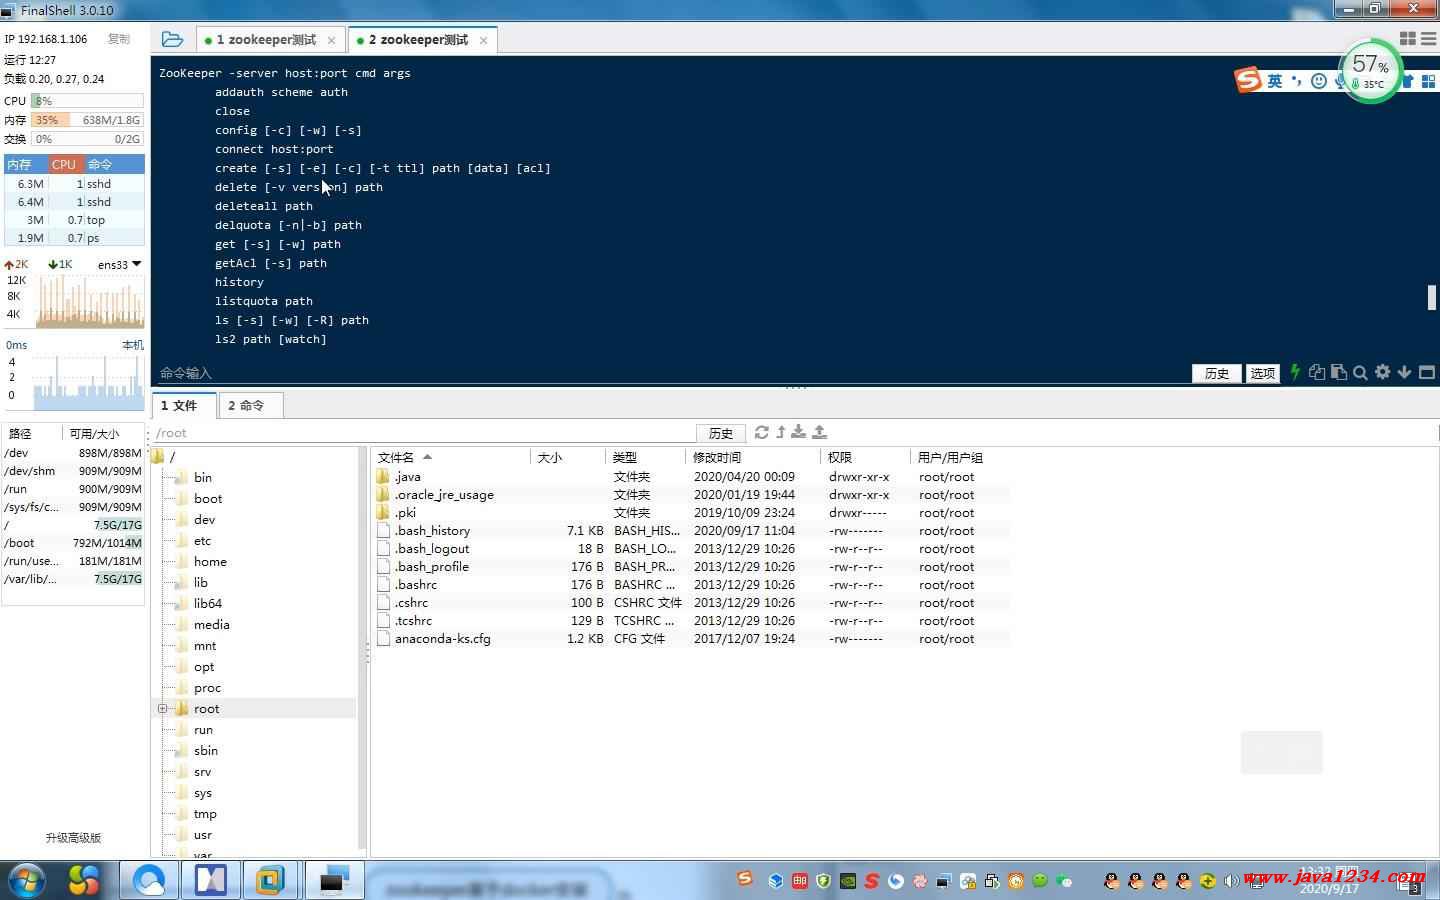Open path 历史 button in file panel

point(721,433)
